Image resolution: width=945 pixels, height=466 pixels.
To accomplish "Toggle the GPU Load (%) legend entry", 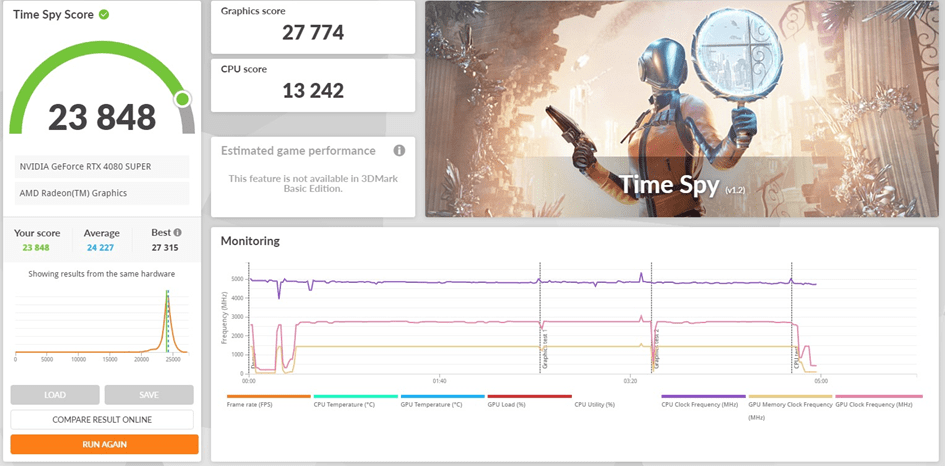I will click(x=529, y=401).
